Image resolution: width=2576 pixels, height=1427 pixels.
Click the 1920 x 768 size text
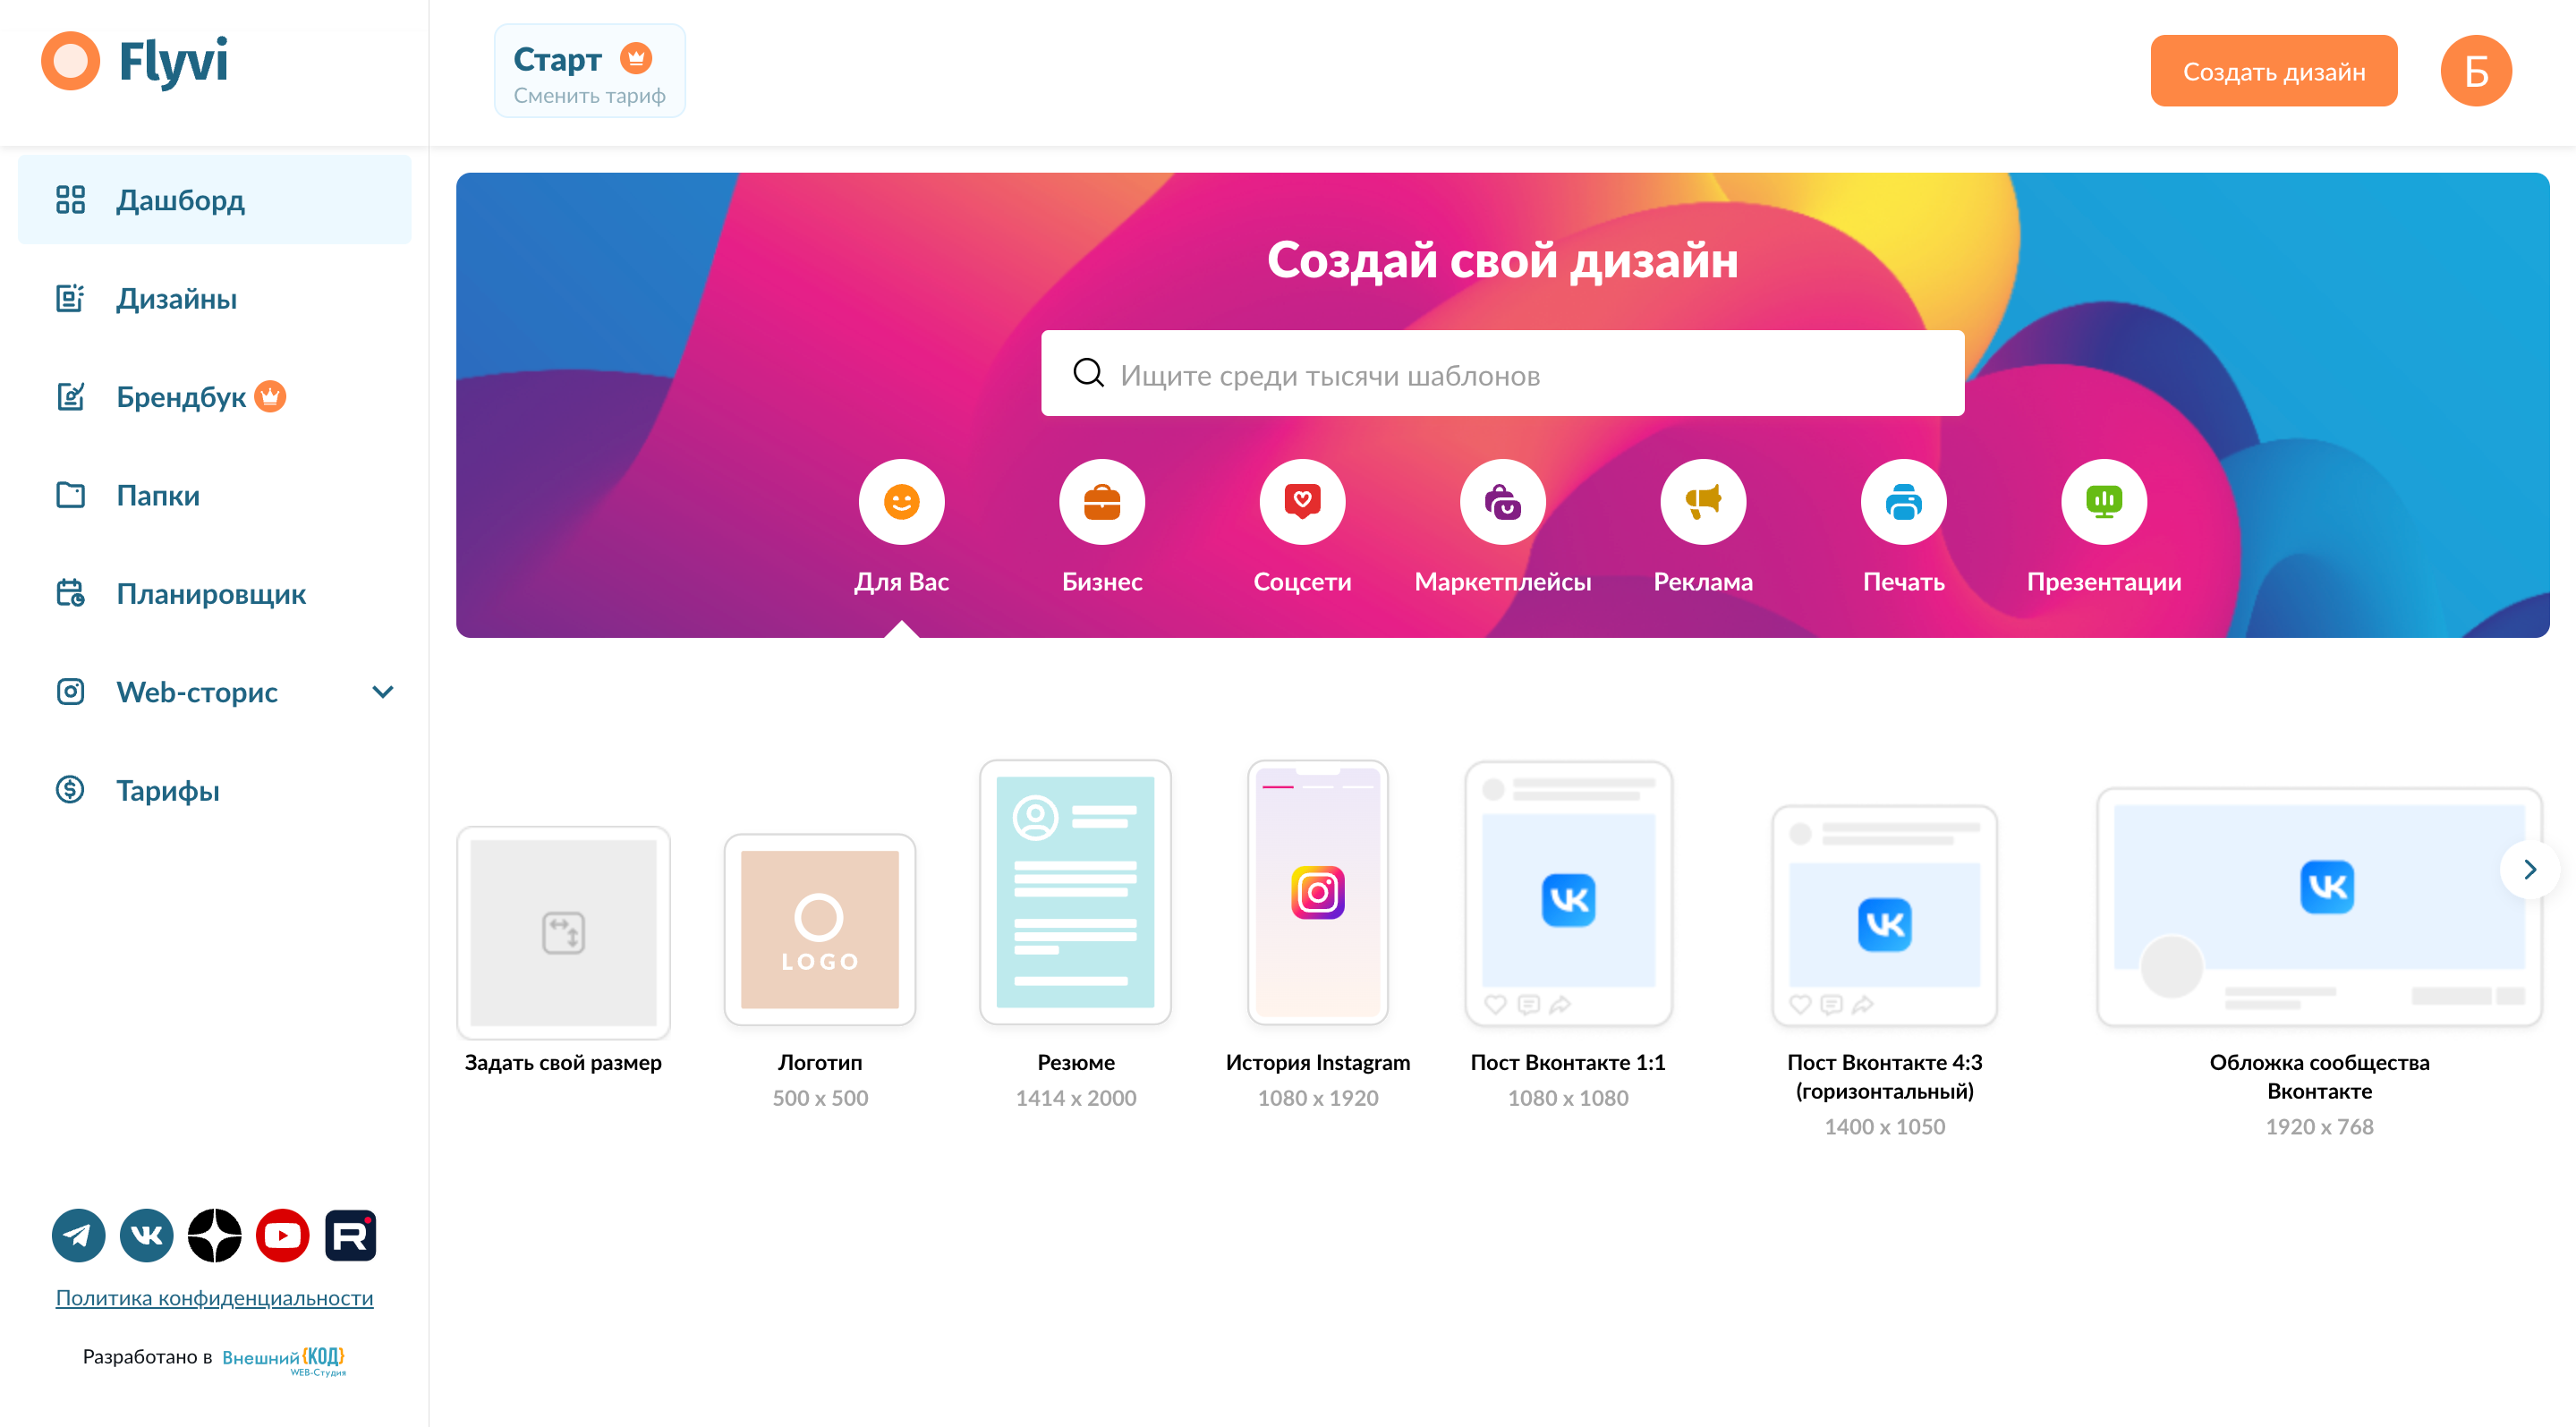point(2319,1127)
